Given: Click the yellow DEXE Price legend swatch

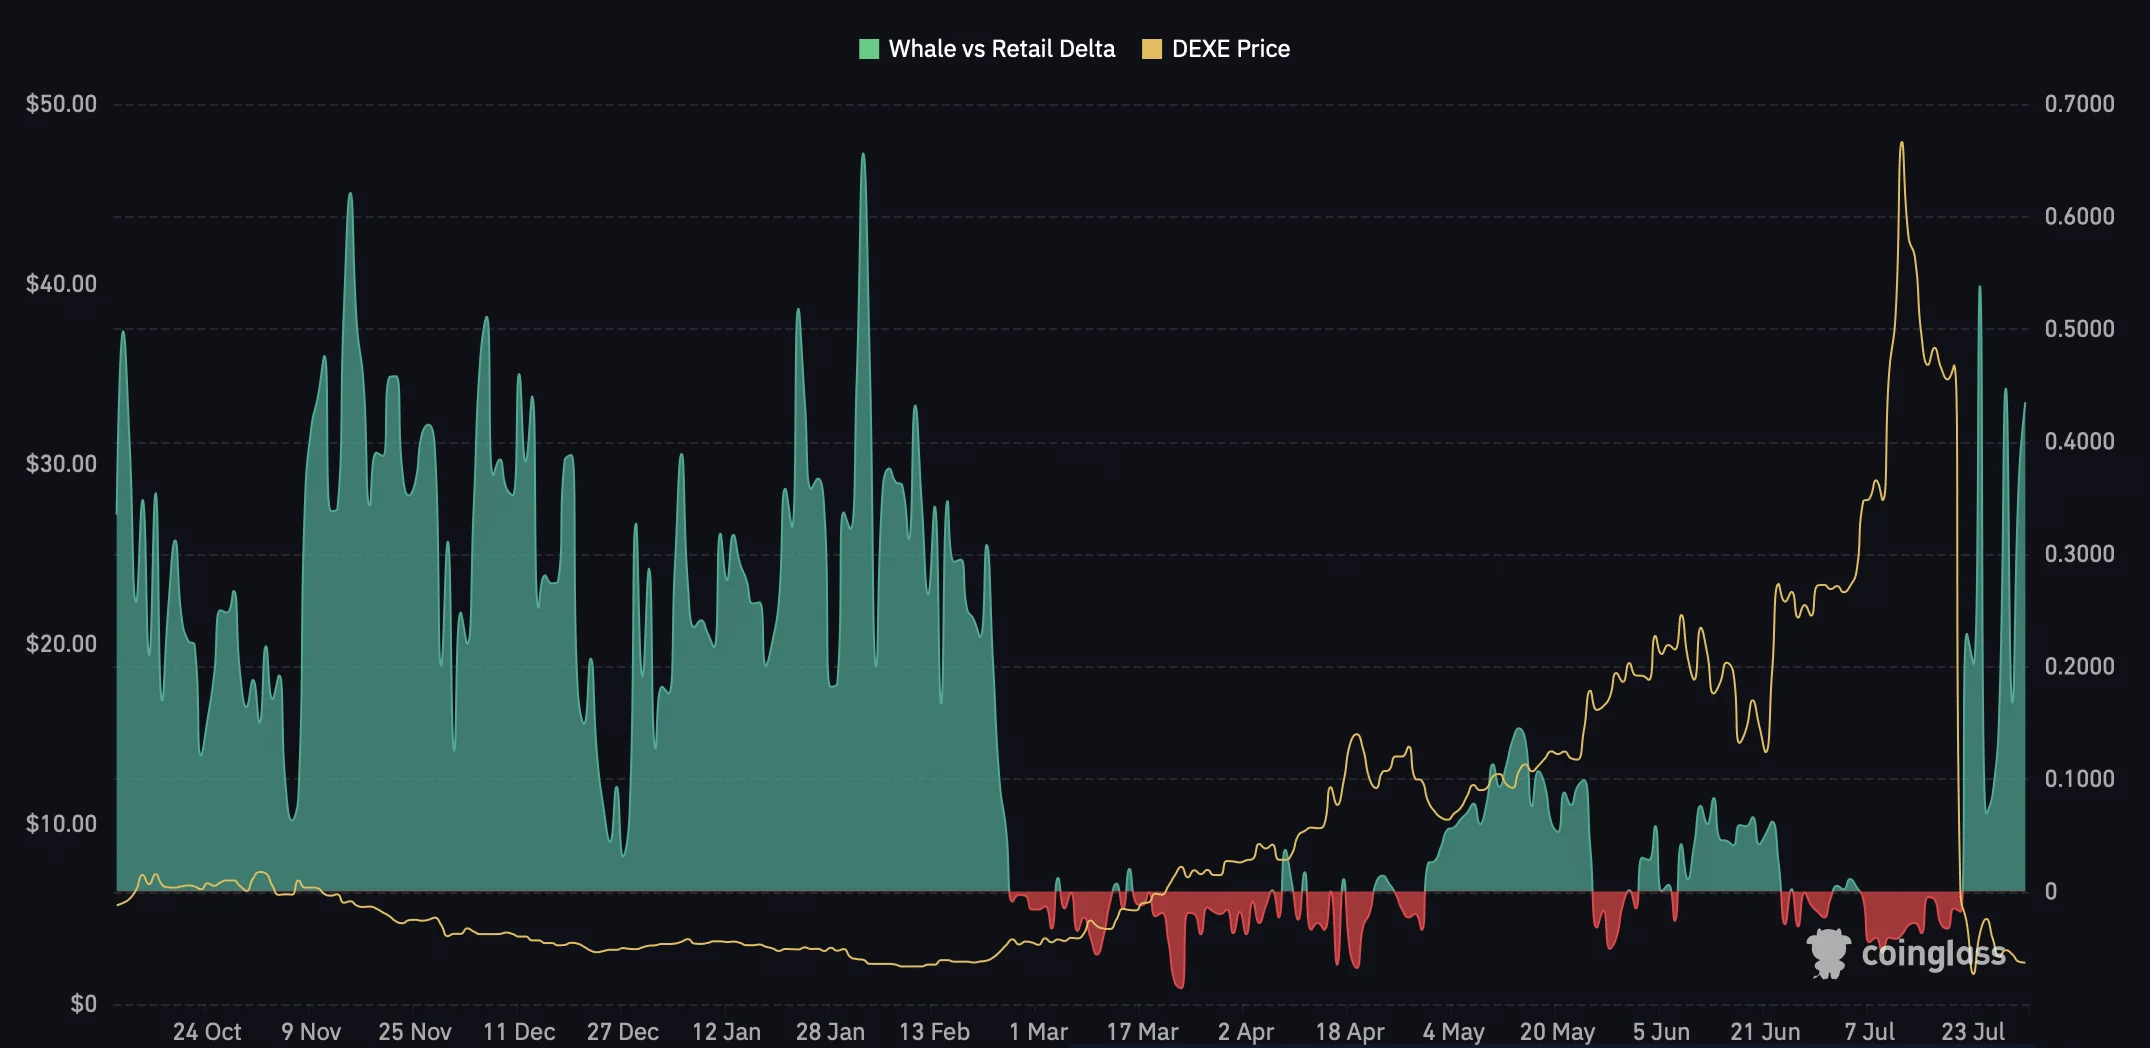Looking at the screenshot, I should [1152, 49].
